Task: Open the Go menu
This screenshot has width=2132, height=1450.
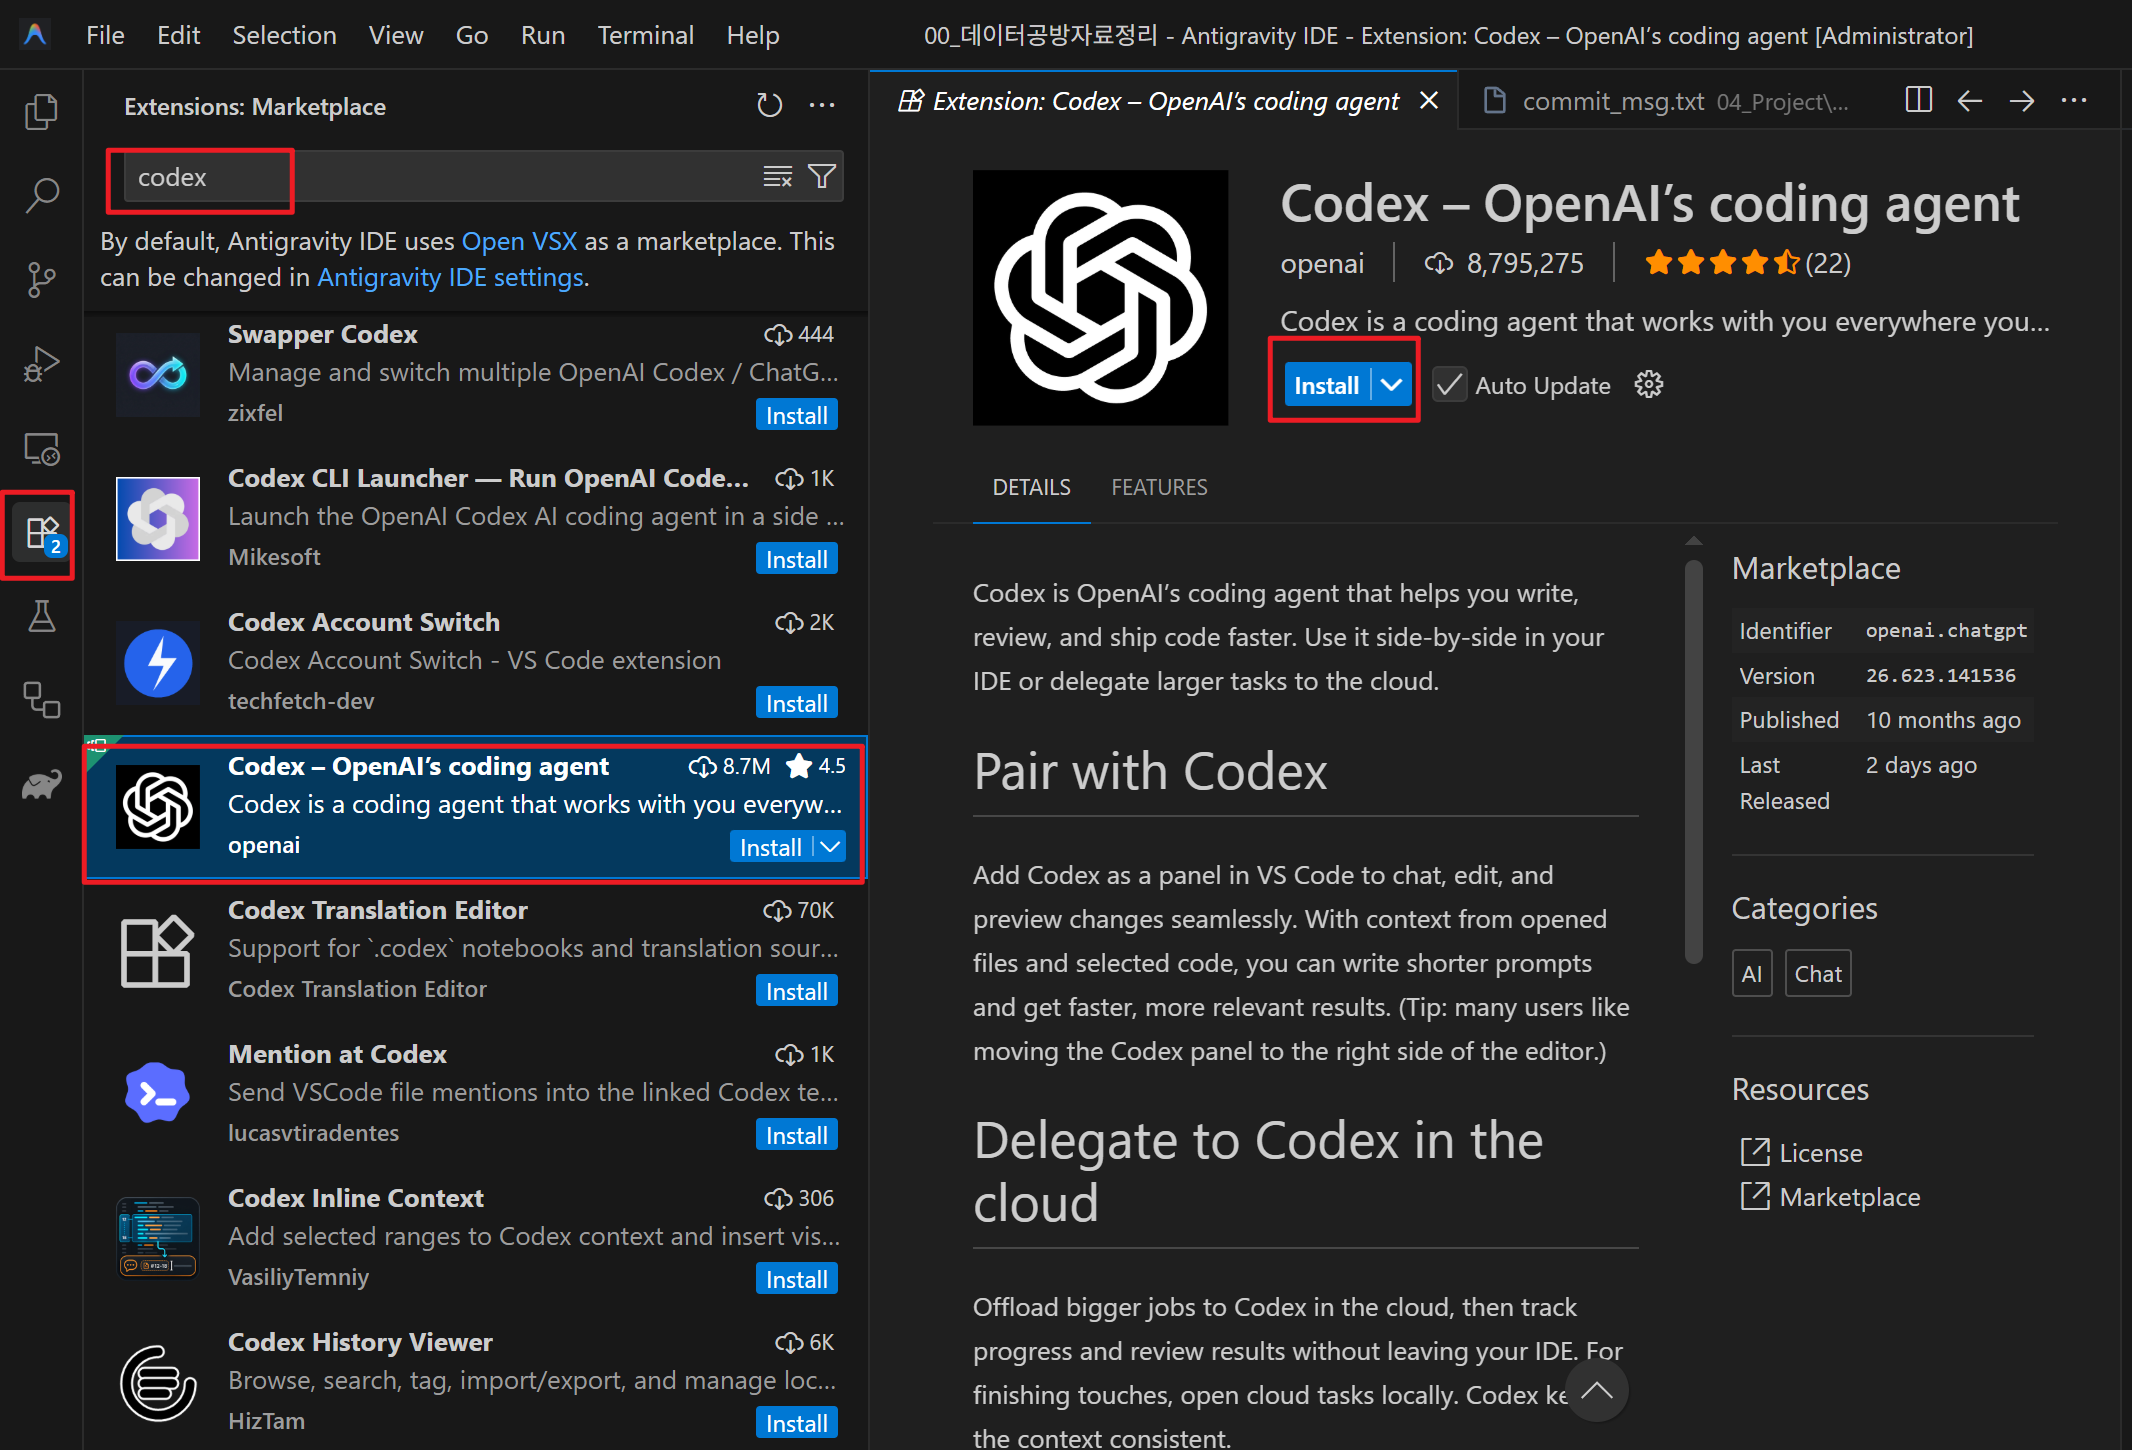Action: (472, 35)
